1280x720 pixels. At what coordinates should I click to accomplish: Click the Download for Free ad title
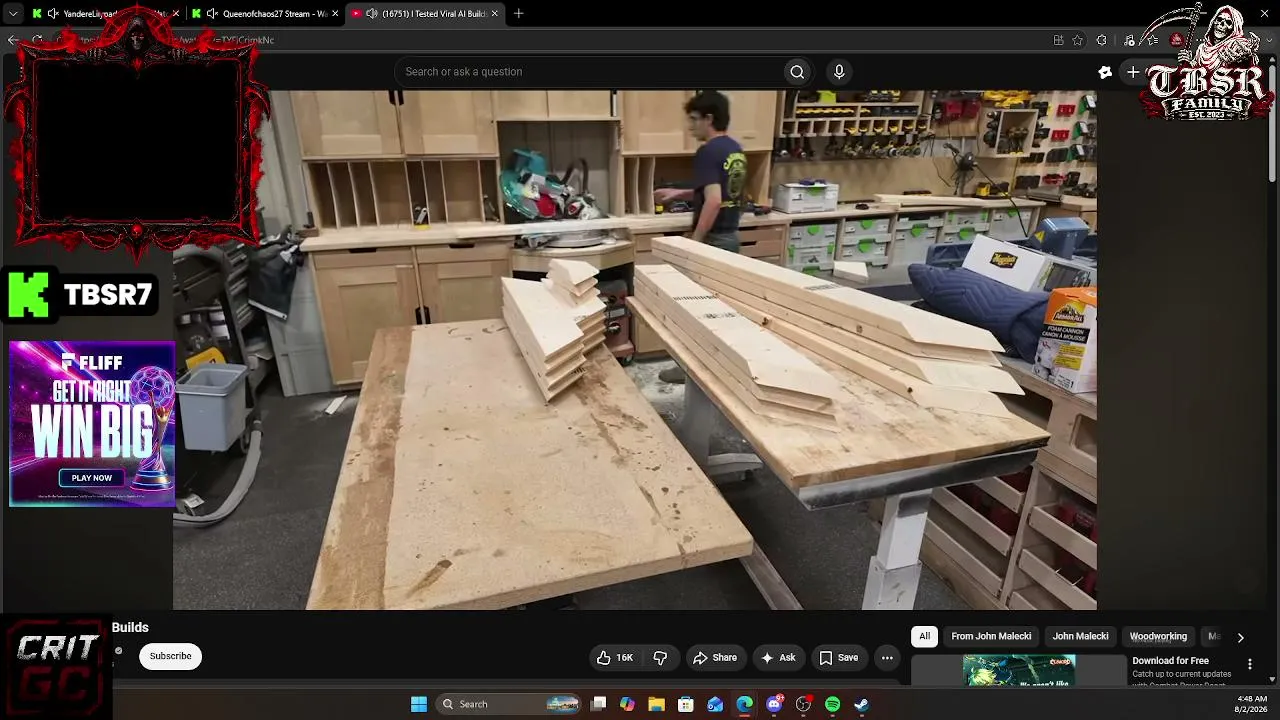pyautogui.click(x=1170, y=661)
